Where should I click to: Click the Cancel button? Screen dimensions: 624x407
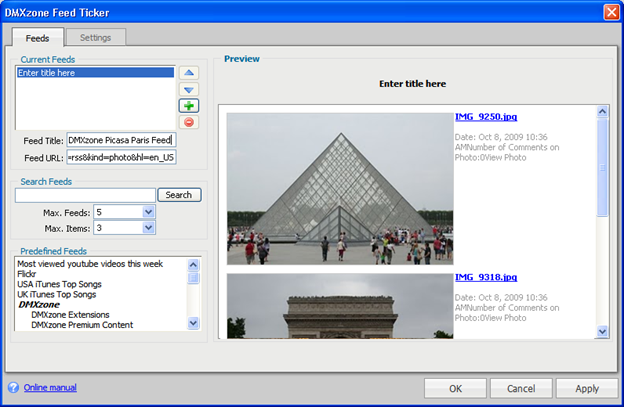pos(521,388)
